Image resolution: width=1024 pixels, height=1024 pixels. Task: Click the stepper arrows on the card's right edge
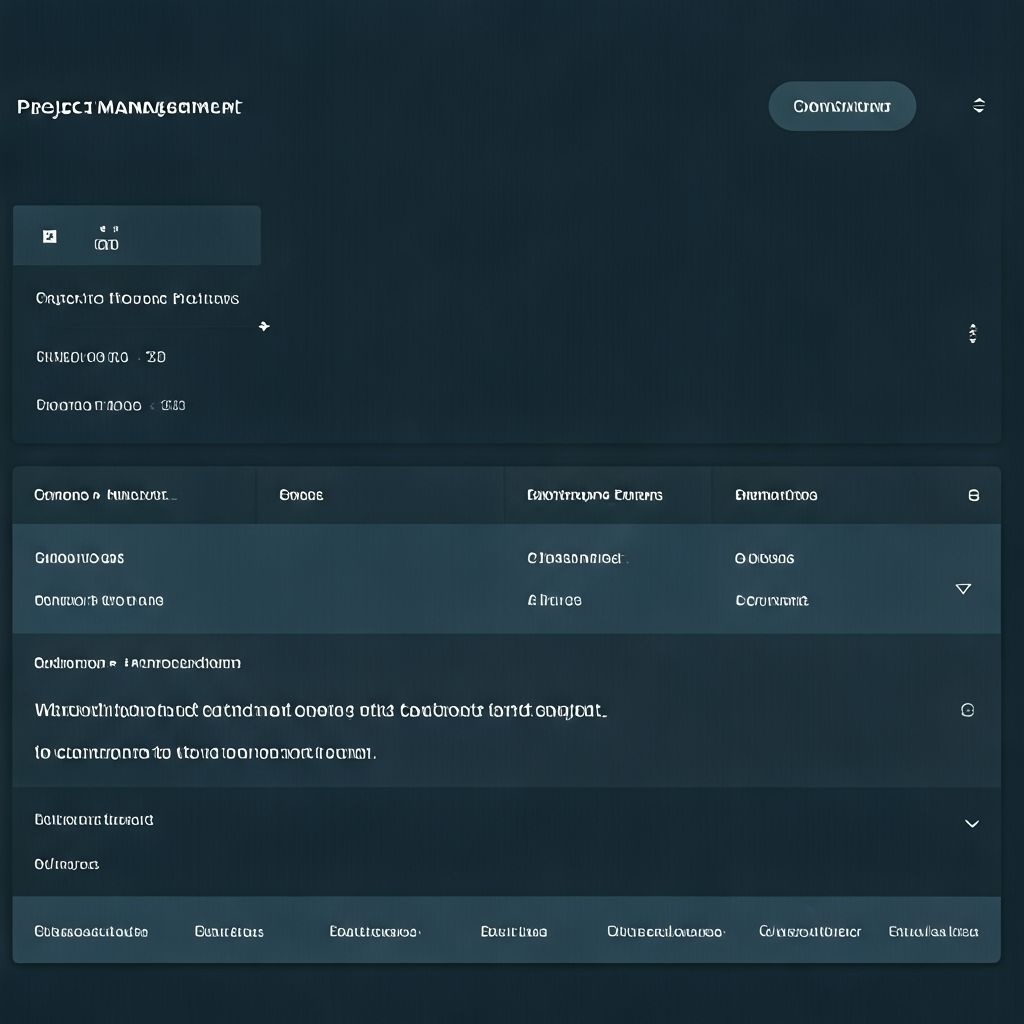[972, 334]
